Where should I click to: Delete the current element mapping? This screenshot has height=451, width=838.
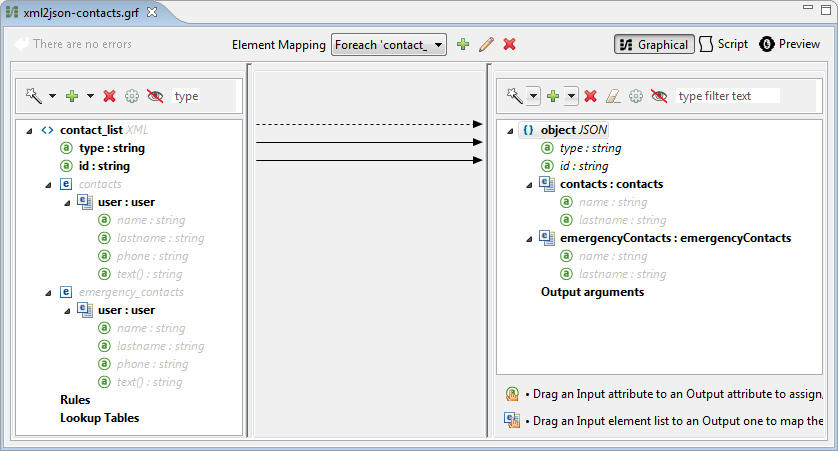pos(509,44)
